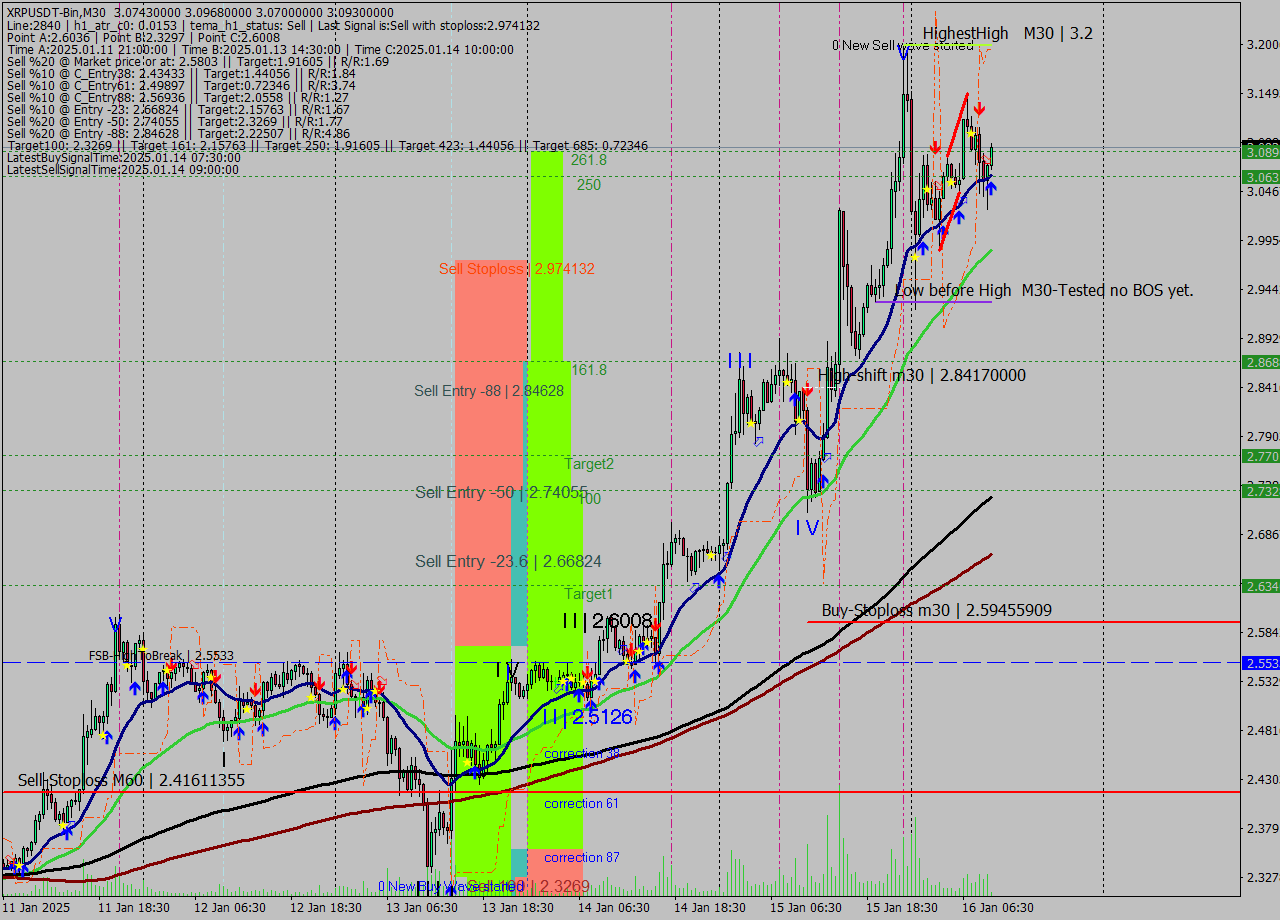The height and width of the screenshot is (920, 1280).
Task: Click the 2.770 price tag on axis
Action: (1260, 456)
